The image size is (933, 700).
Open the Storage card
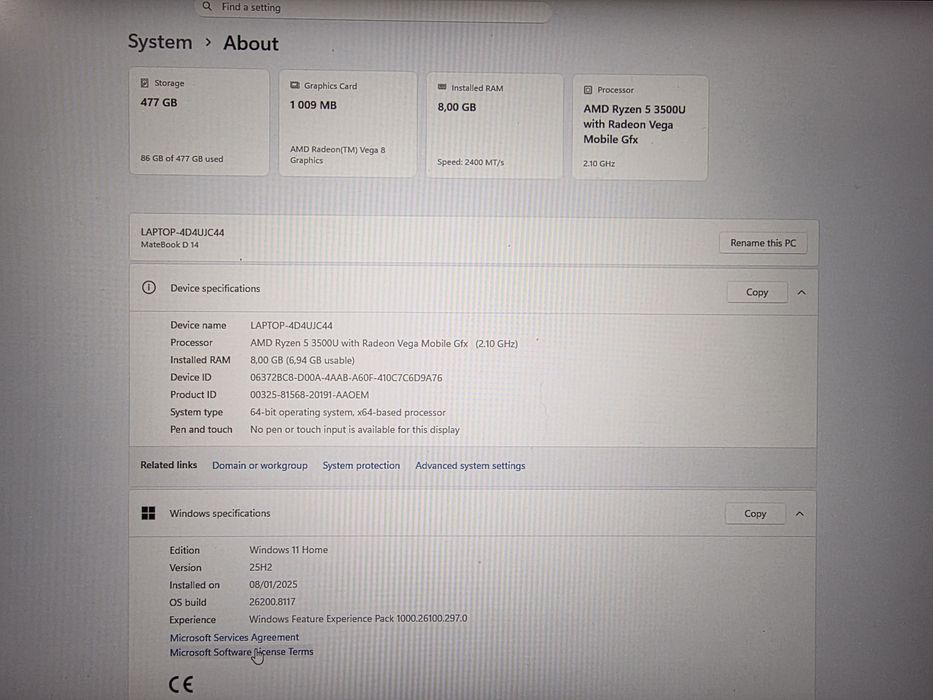click(x=199, y=121)
